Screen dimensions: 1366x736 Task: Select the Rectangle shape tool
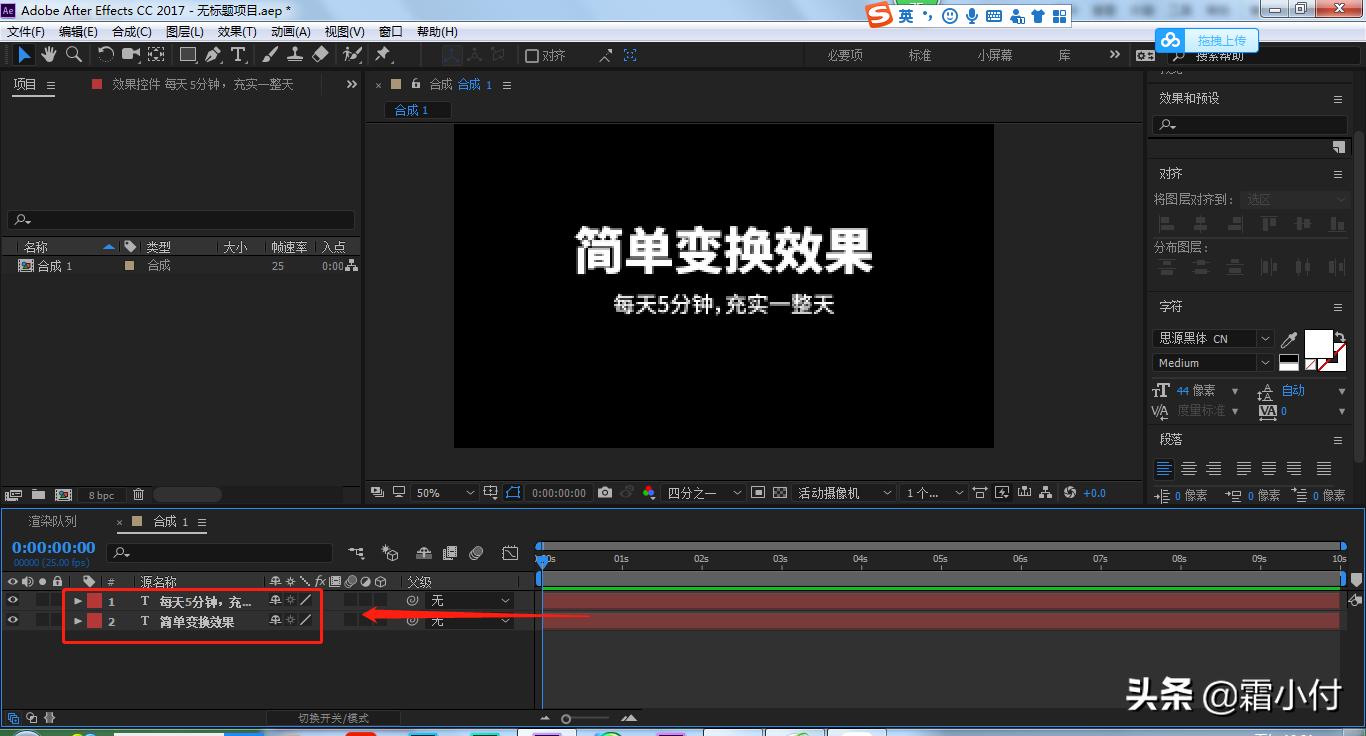[x=188, y=55]
